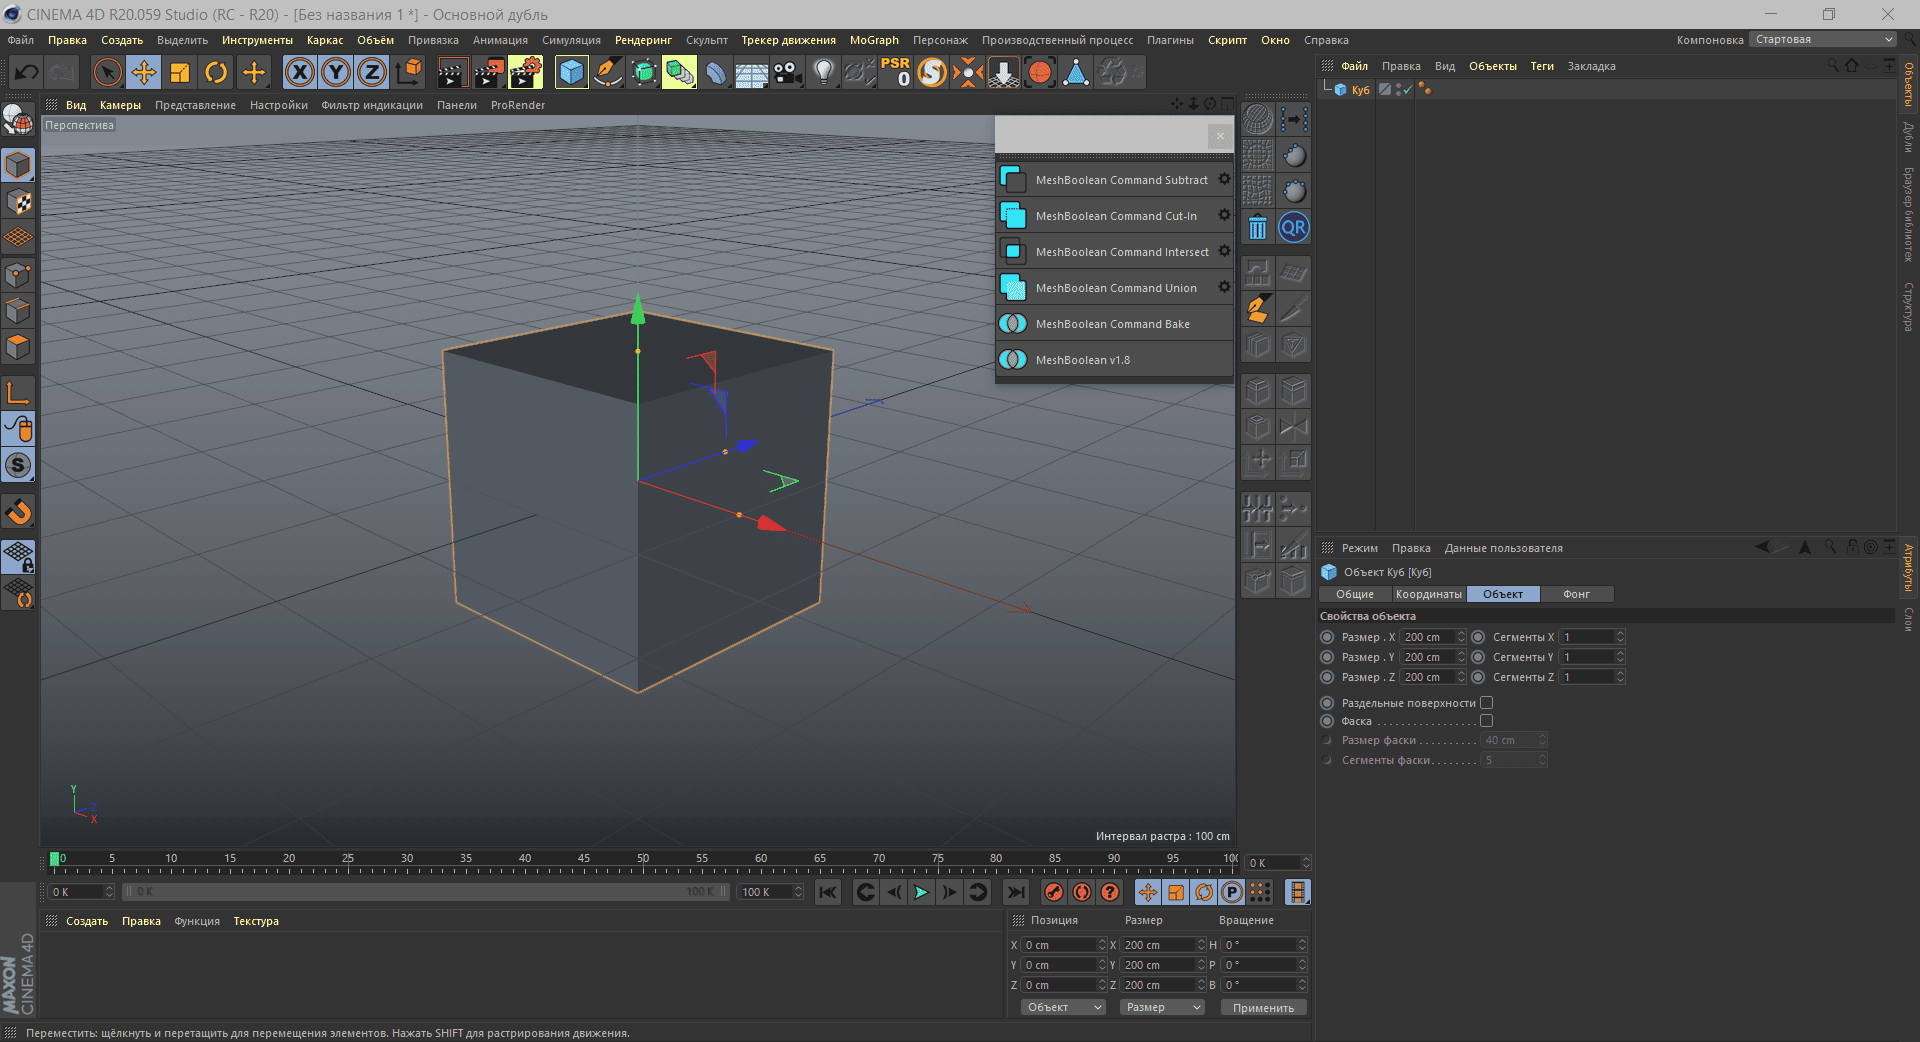Toggle Y axis lock
Screen dimensions: 1920x1042
[336, 72]
